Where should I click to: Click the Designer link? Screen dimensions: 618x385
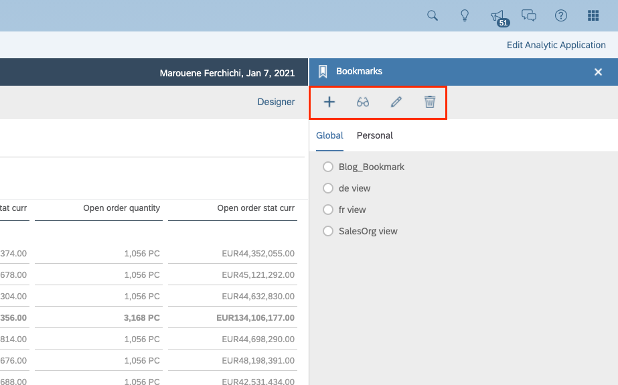pos(276,102)
